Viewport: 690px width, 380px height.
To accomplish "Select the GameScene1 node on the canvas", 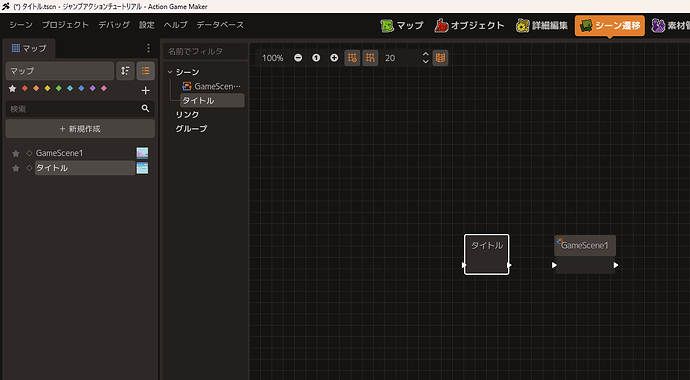I will pos(585,254).
